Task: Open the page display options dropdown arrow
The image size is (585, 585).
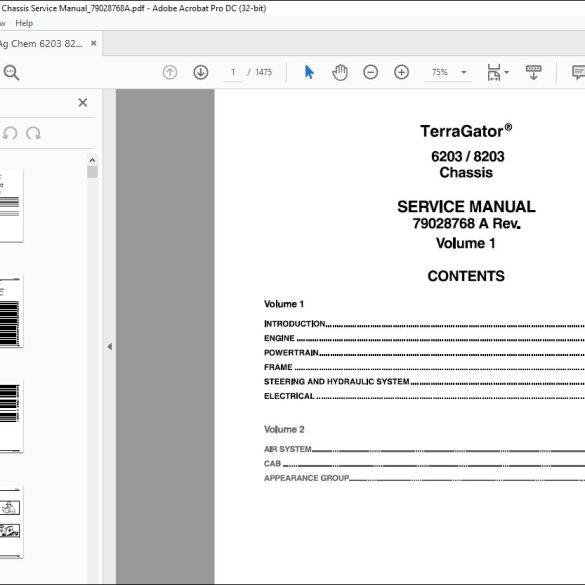Action: [x=507, y=72]
